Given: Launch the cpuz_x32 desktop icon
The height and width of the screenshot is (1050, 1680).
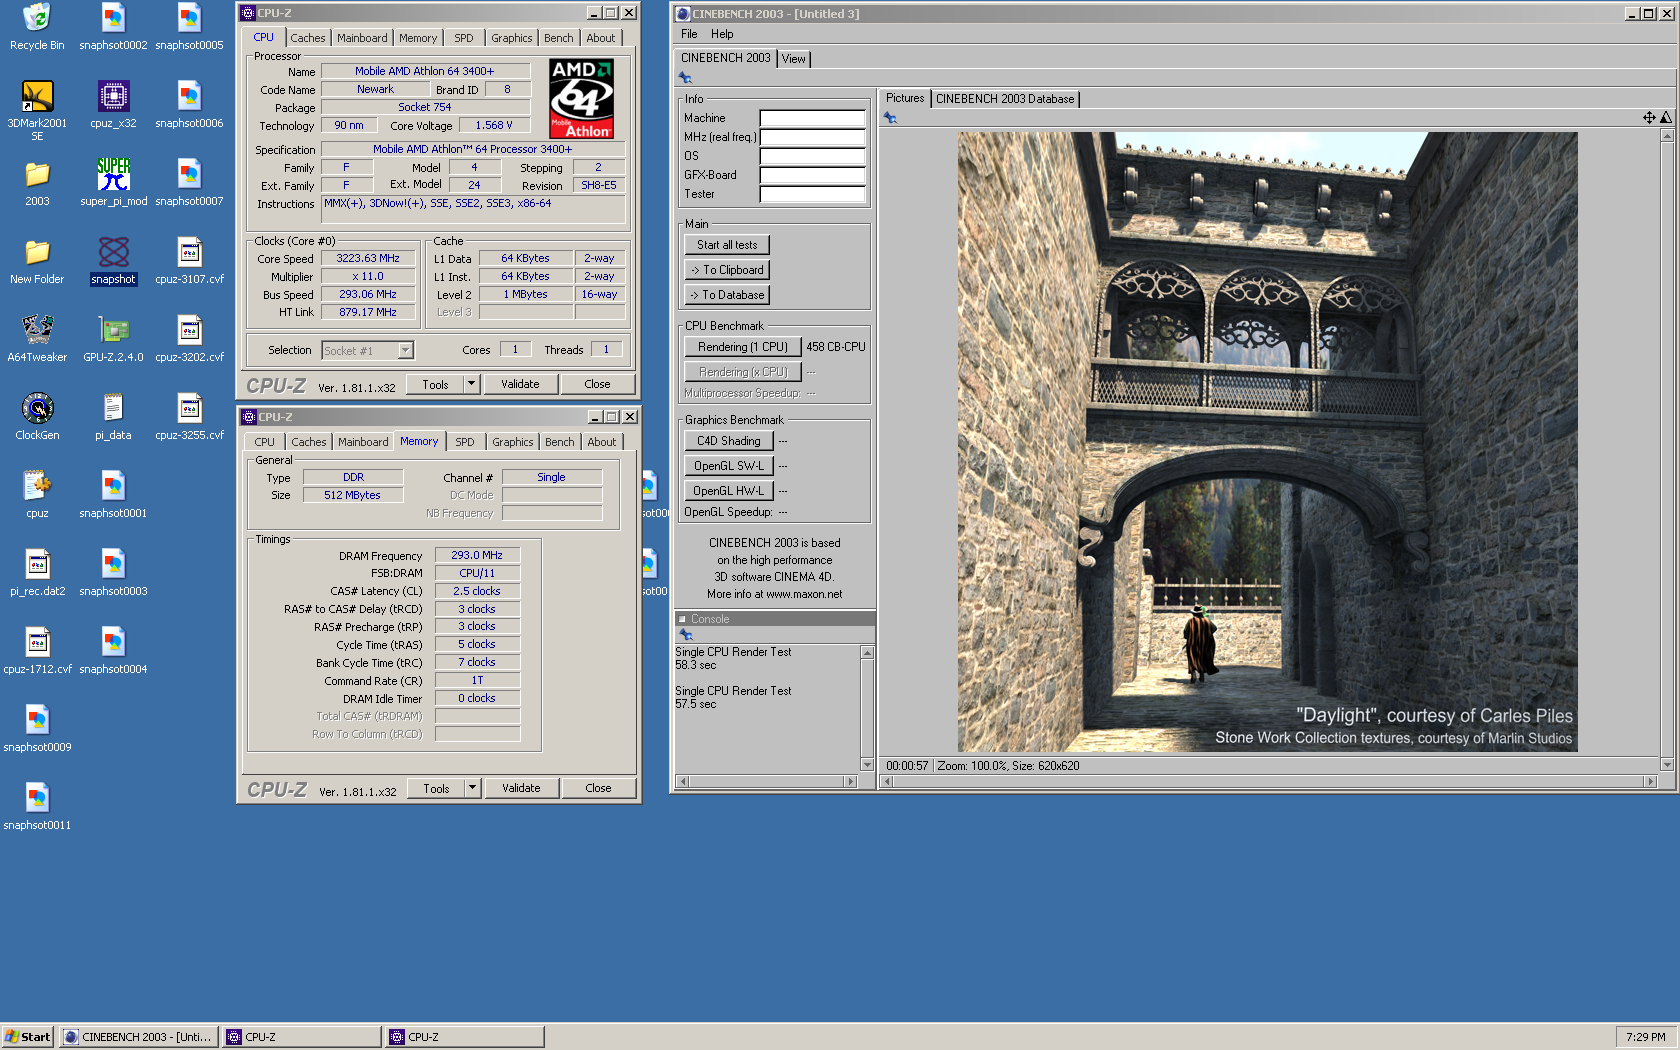Looking at the screenshot, I should tap(113, 105).
